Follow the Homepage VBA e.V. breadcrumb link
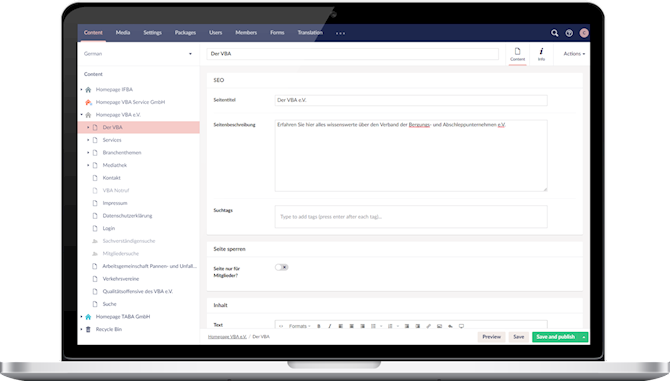Image resolution: width=670 pixels, height=381 pixels. 227,337
